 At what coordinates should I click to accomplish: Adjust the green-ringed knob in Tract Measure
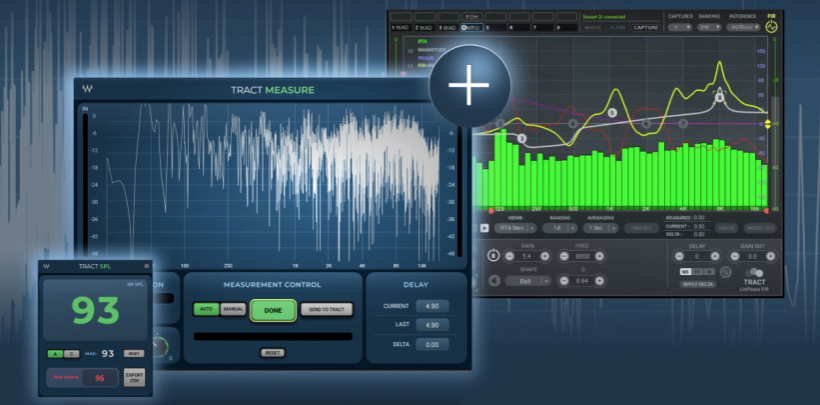(160, 345)
